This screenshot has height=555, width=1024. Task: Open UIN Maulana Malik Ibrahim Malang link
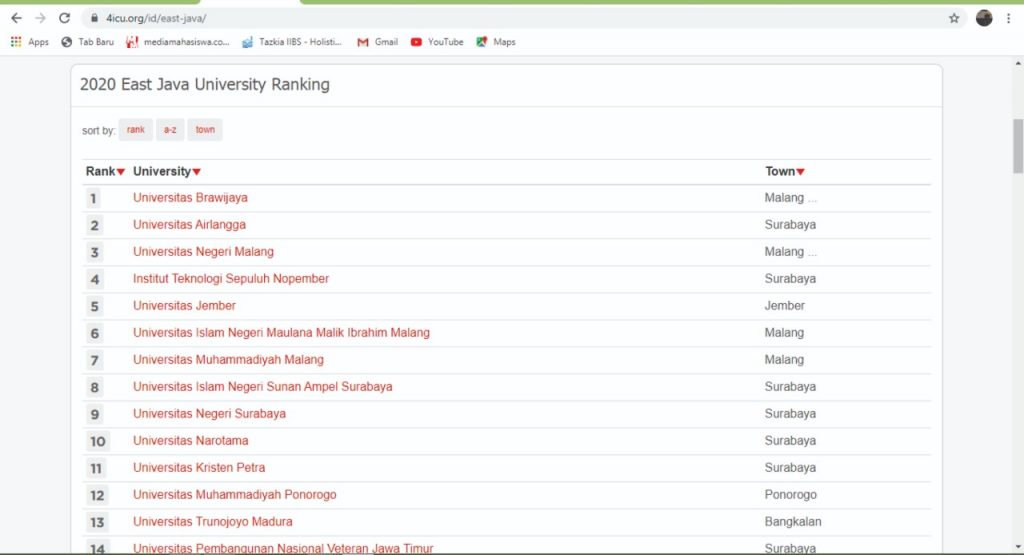coord(281,333)
